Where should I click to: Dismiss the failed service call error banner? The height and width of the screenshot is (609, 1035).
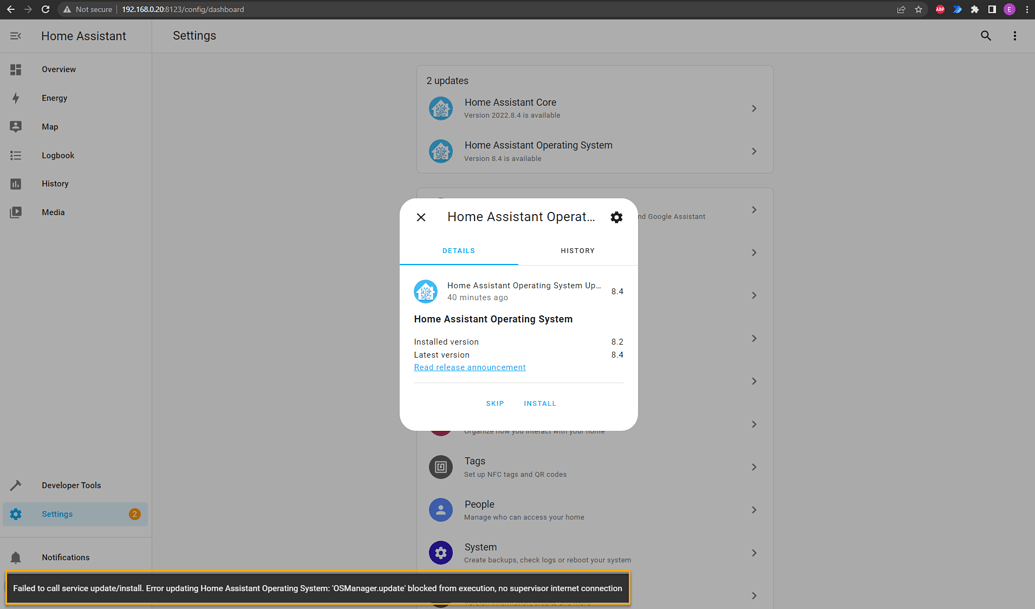point(318,588)
